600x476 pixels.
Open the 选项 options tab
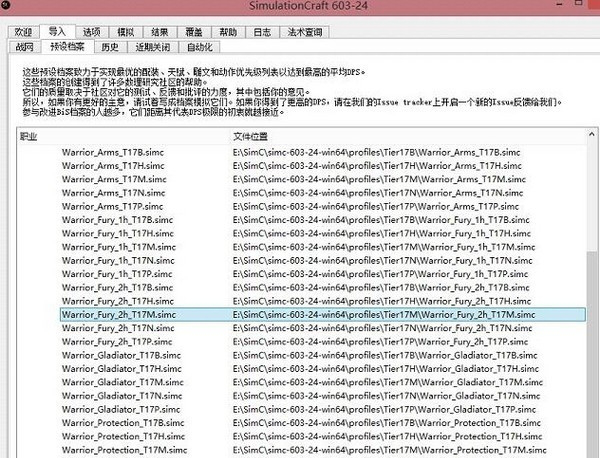(92, 32)
